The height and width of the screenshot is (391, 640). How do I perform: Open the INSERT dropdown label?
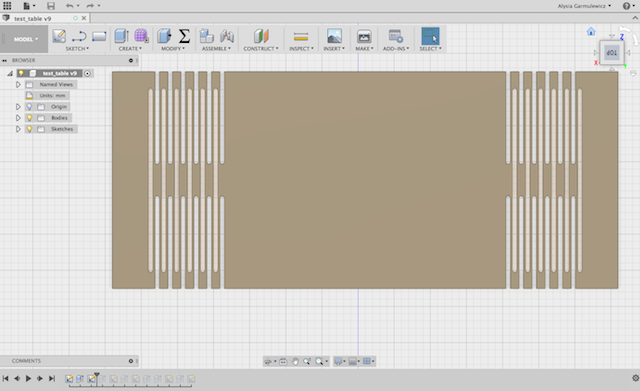[334, 49]
